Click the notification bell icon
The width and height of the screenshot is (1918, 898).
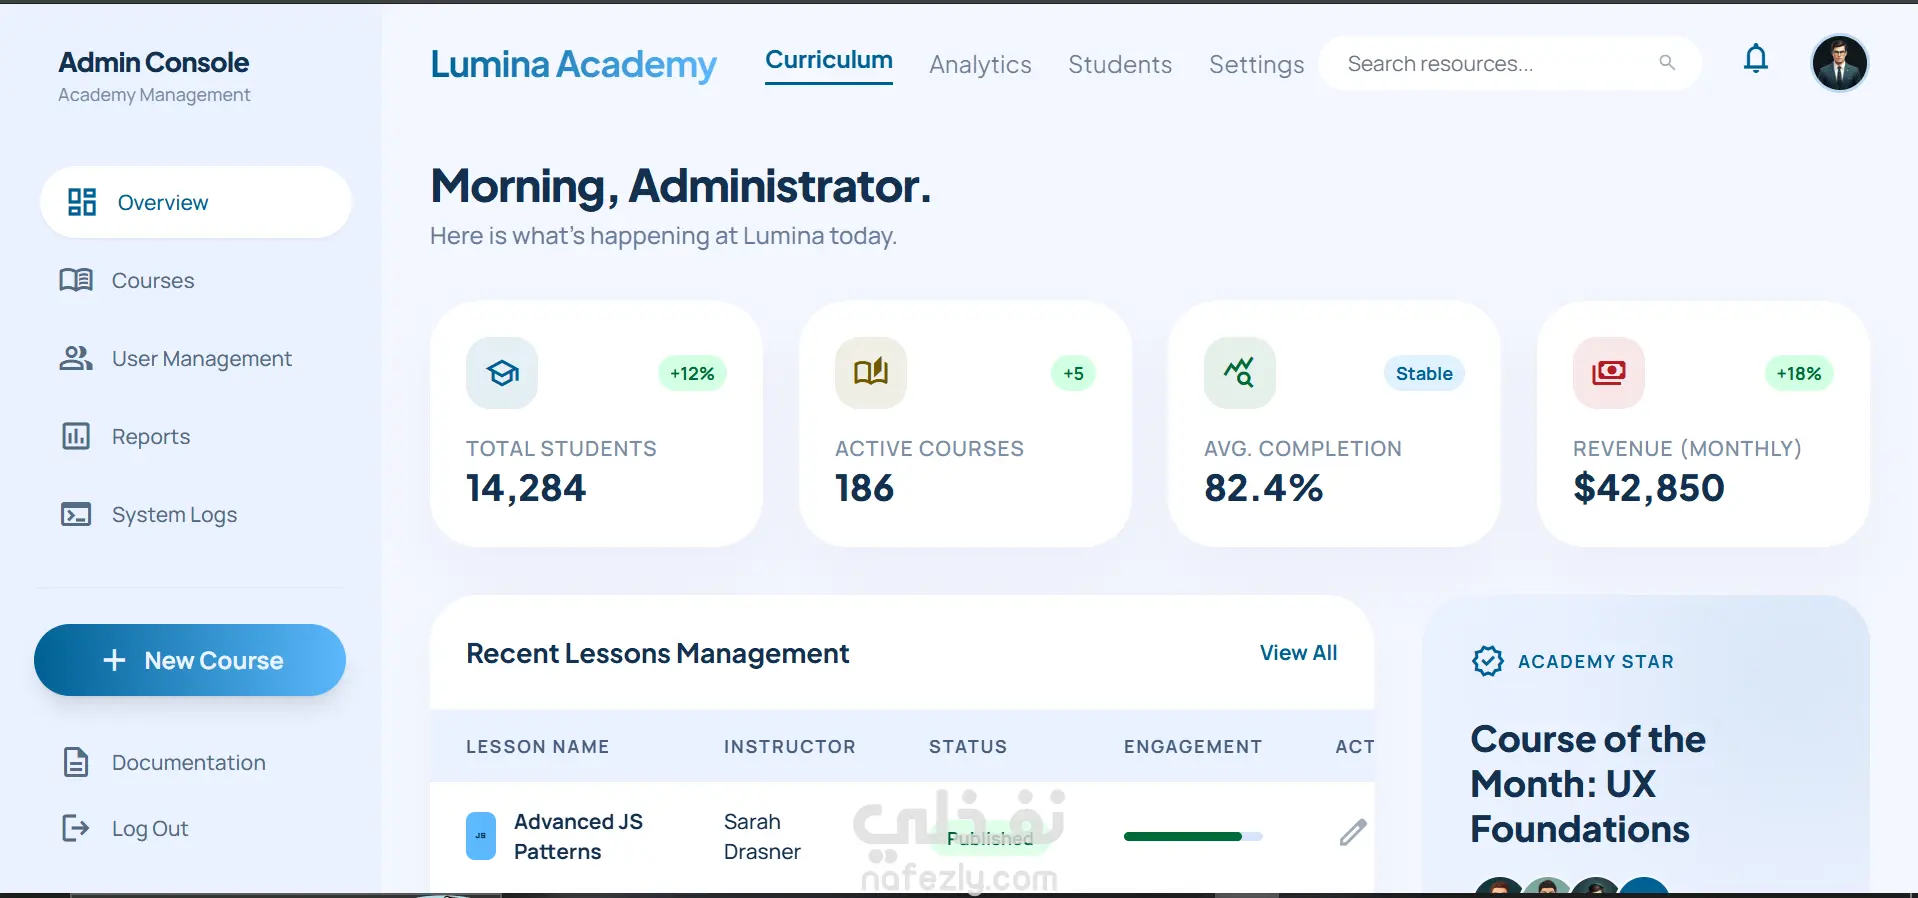coord(1755,60)
